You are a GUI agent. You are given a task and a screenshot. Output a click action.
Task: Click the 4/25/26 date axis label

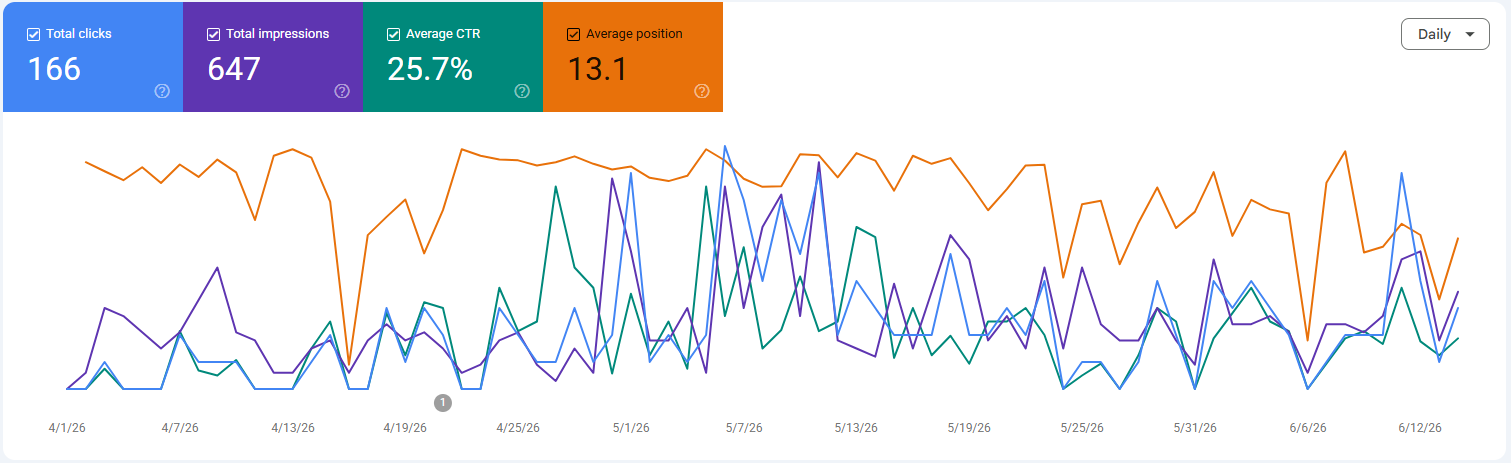[x=519, y=428]
